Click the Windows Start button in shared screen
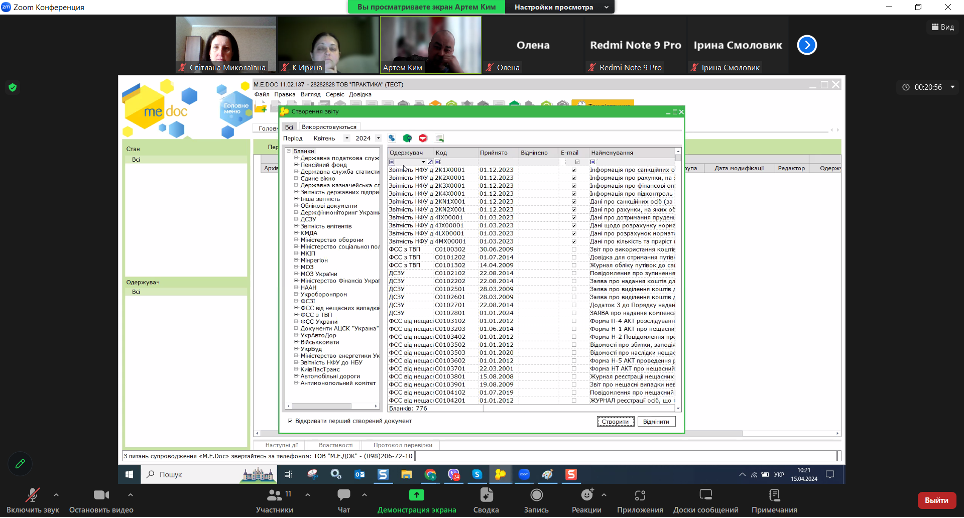This screenshot has height=518, width=964. coord(129,474)
